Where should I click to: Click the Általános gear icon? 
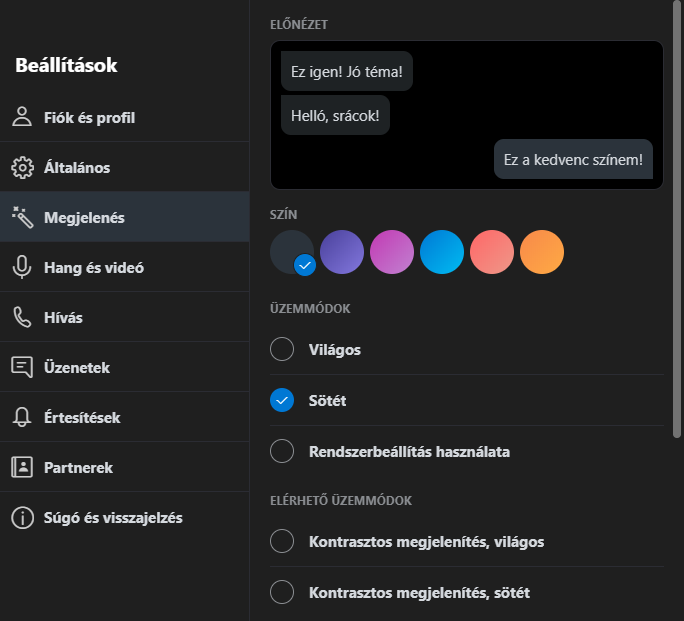coord(22,167)
